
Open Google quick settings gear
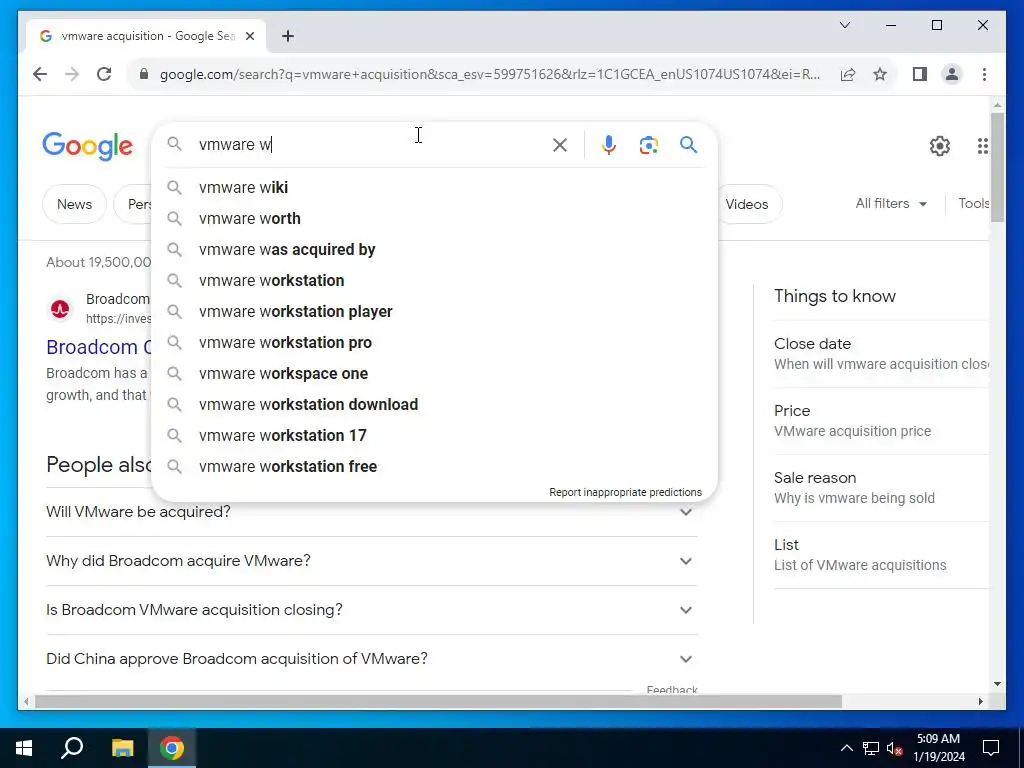click(940, 146)
